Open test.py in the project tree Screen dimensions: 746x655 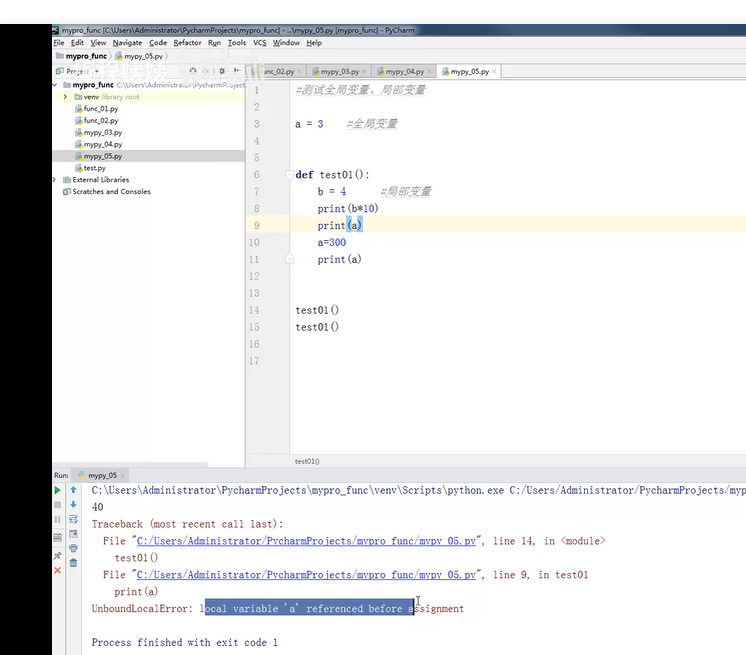90,168
